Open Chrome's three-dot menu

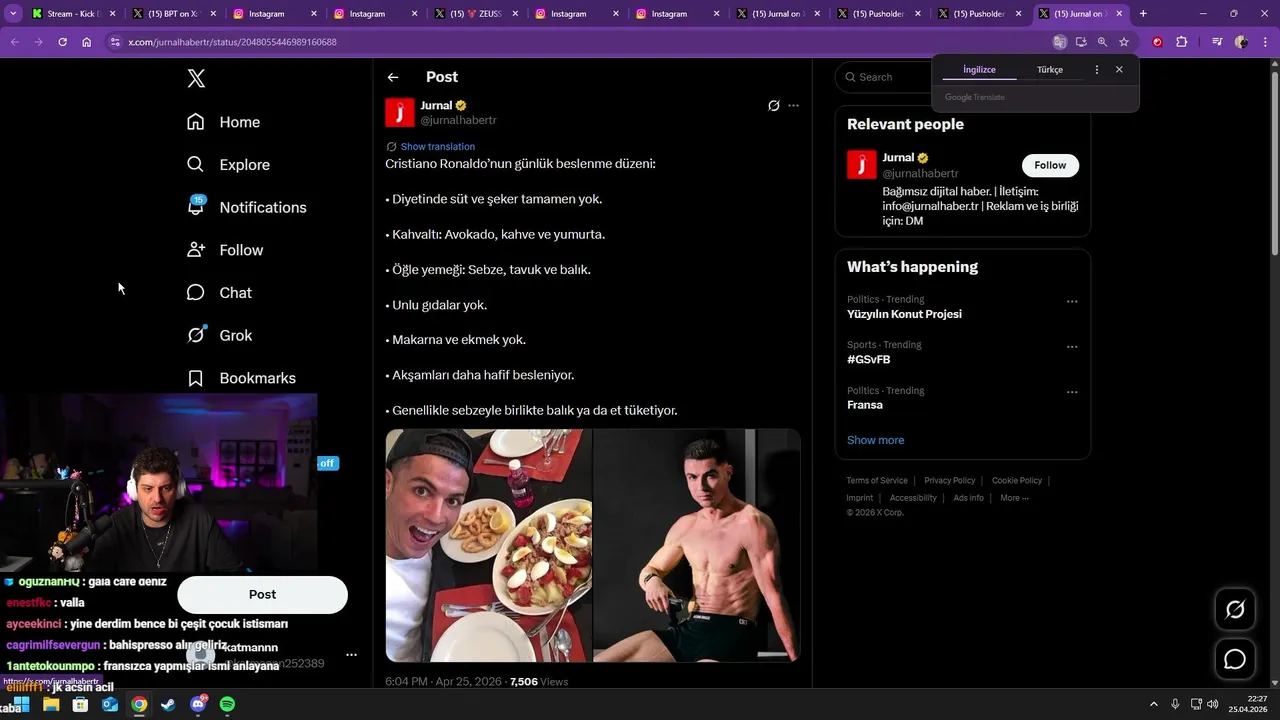(1265, 42)
